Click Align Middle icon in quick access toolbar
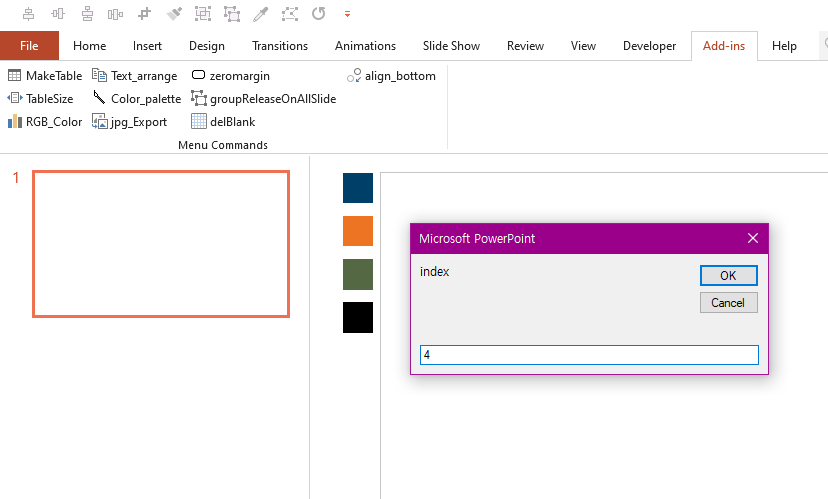The image size is (828, 499). (58, 14)
